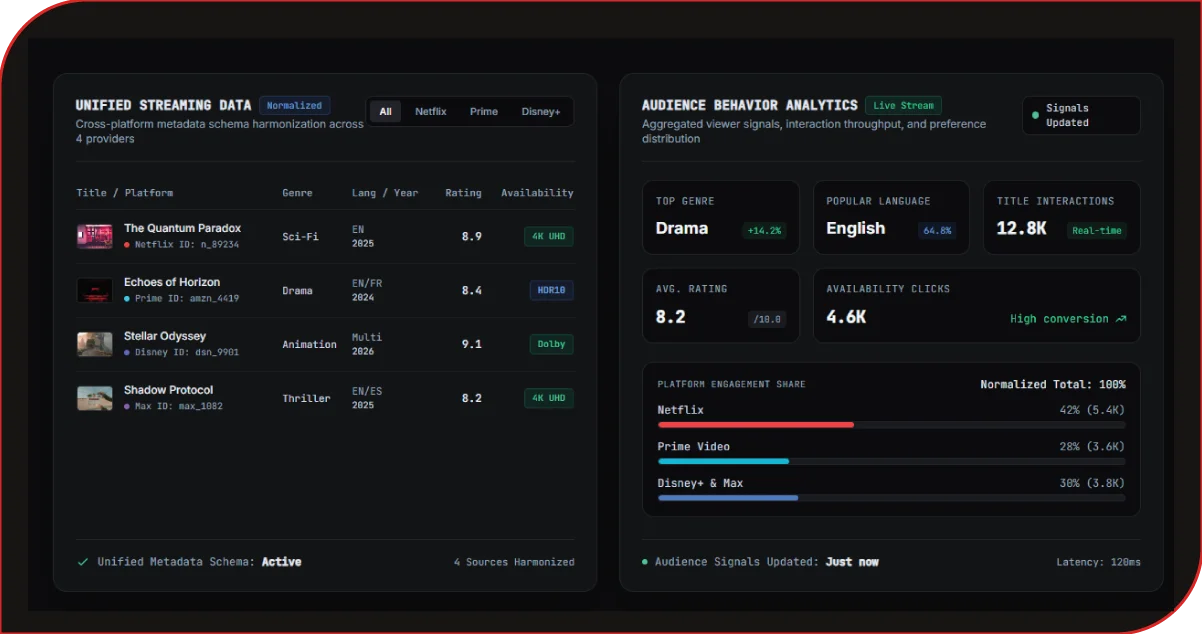Click the Animation genre cell
1202x634 pixels.
[309, 344]
